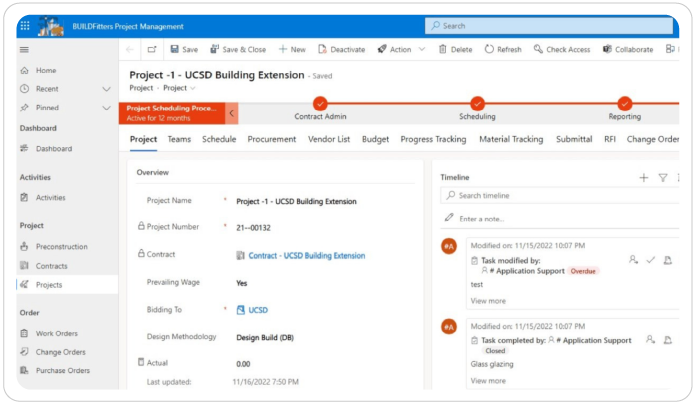View more on Glass glazing task

coord(488,381)
